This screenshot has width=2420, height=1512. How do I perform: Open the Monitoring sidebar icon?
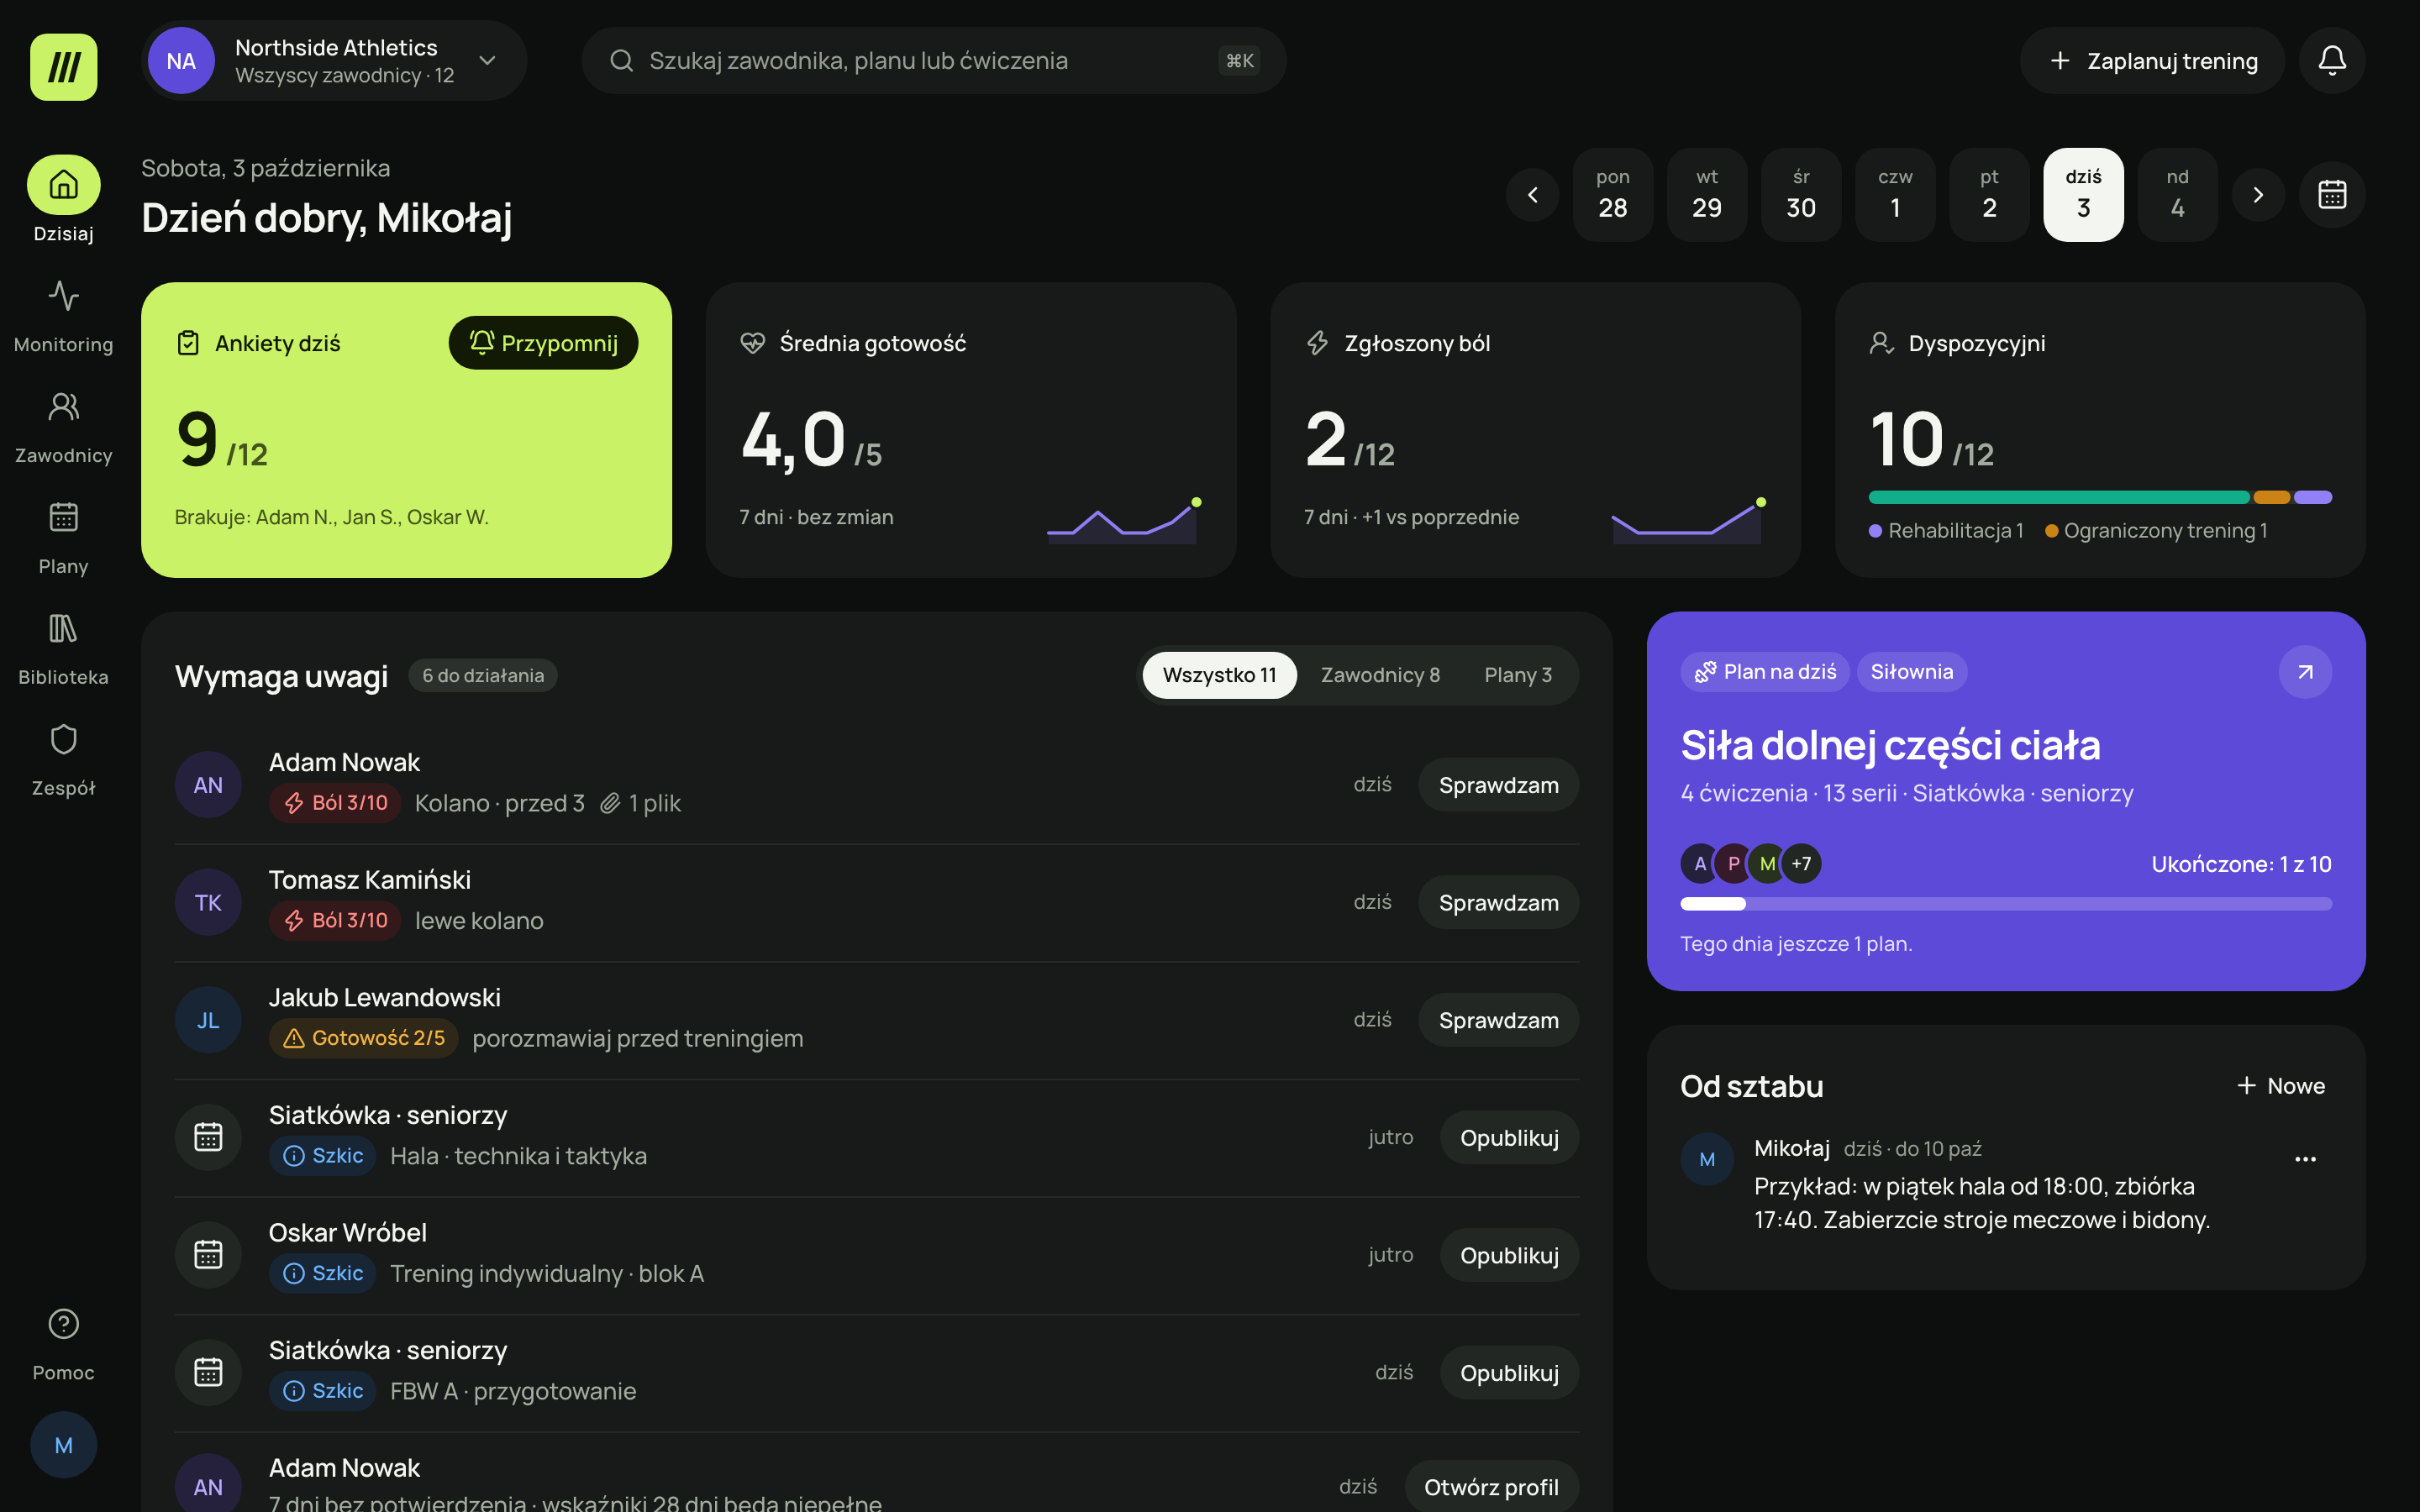coord(63,296)
